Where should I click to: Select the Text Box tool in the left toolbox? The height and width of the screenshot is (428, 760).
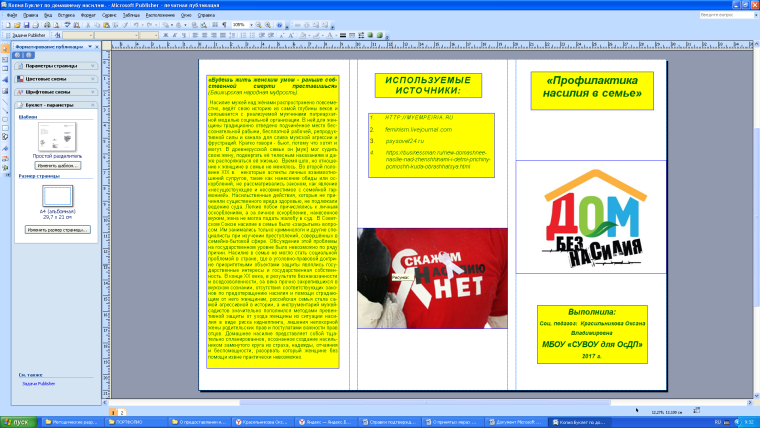[x=6, y=60]
